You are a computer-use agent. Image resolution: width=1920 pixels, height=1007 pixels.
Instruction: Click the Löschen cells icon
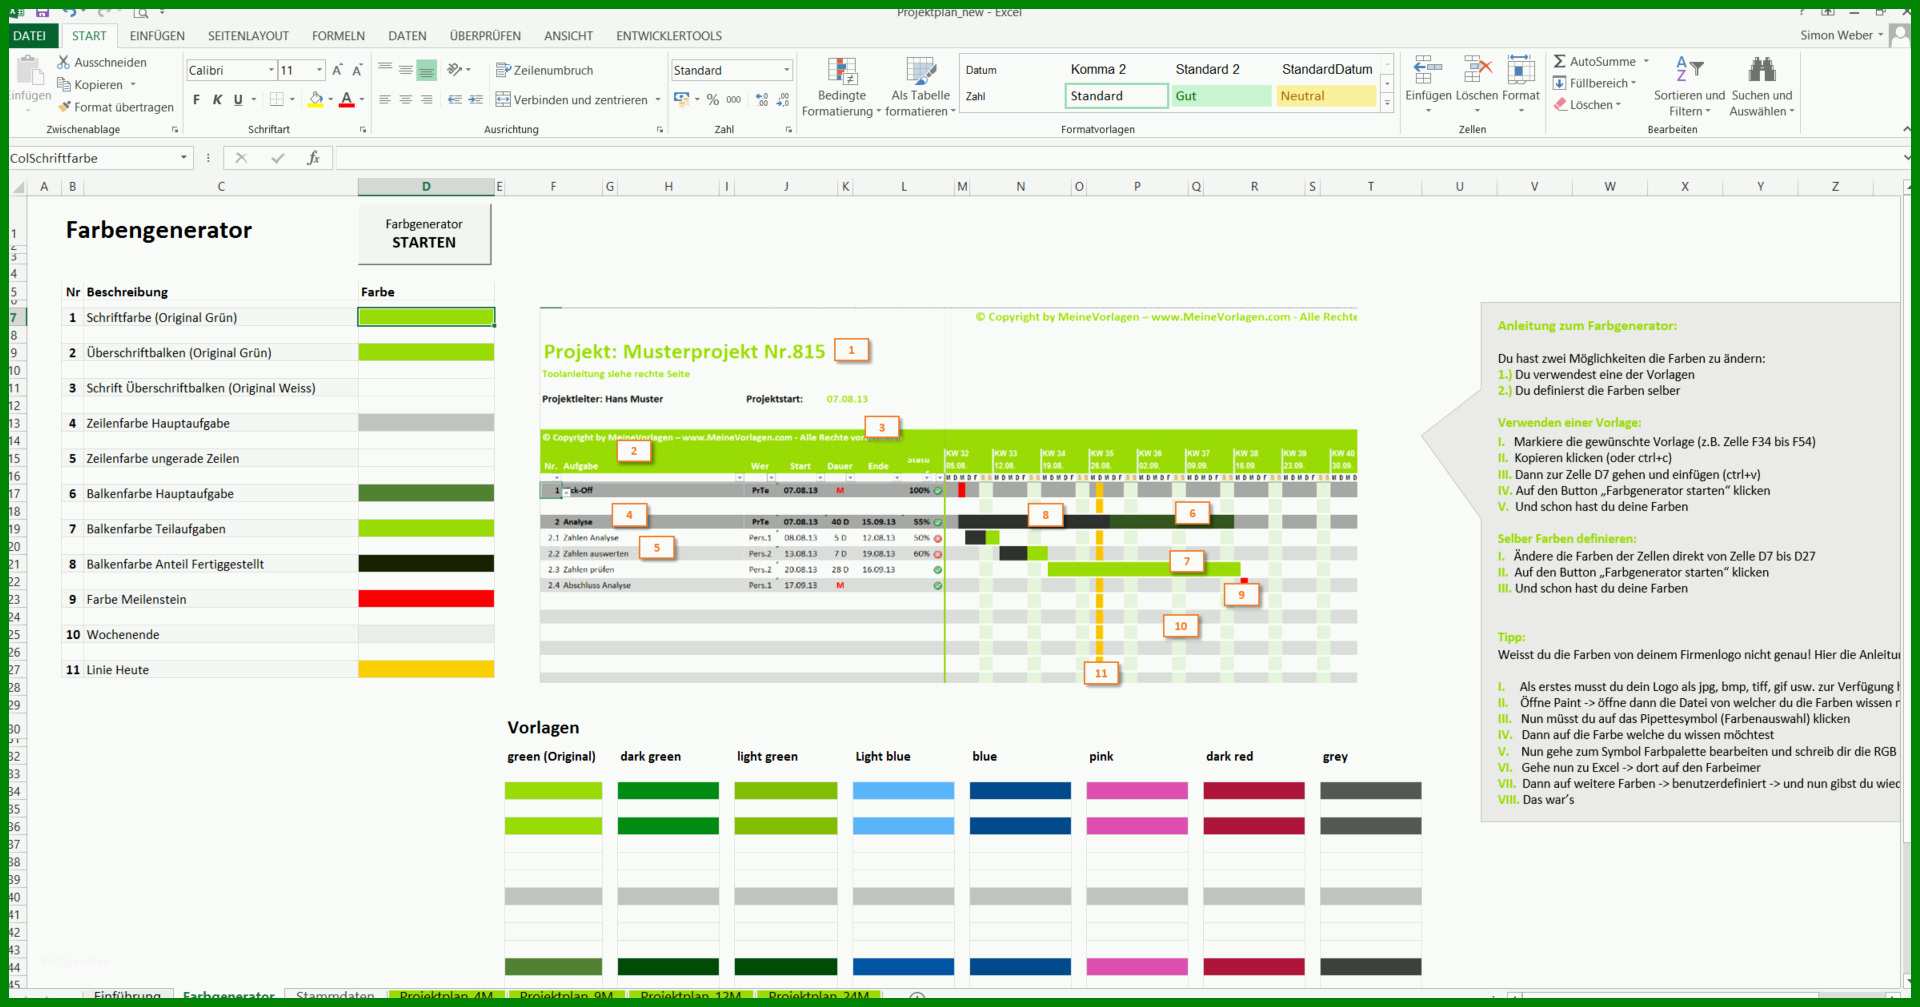tap(1477, 70)
